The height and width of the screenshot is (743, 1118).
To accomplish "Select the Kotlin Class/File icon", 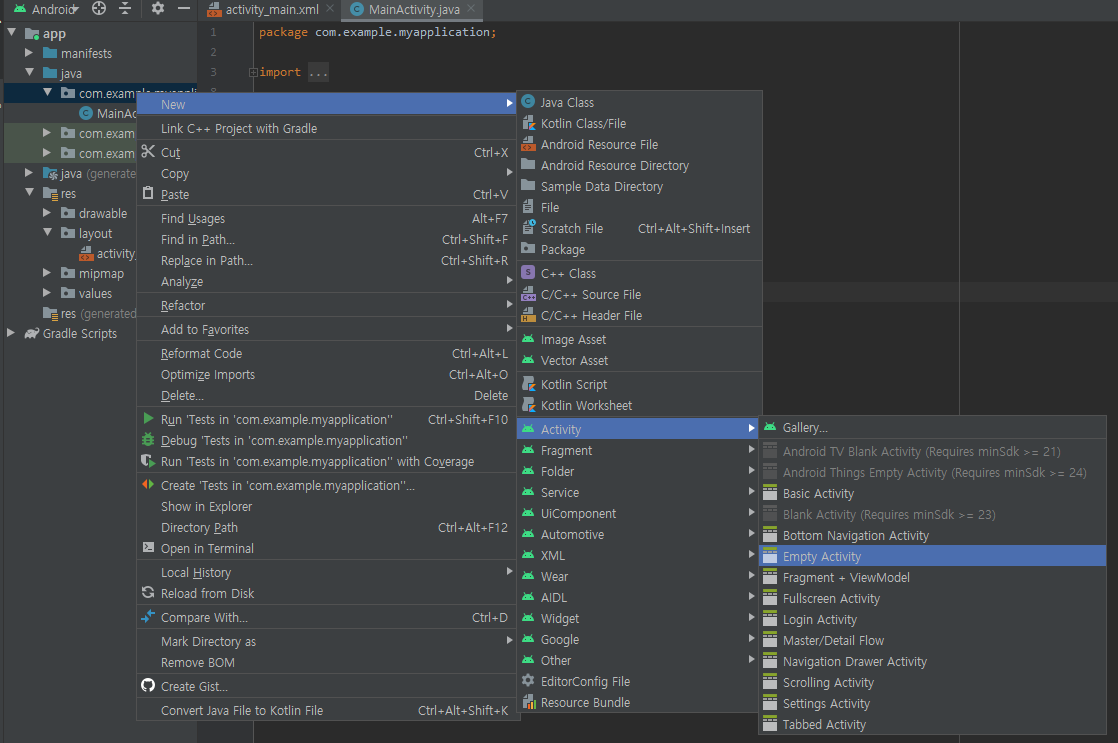I will click(x=528, y=123).
